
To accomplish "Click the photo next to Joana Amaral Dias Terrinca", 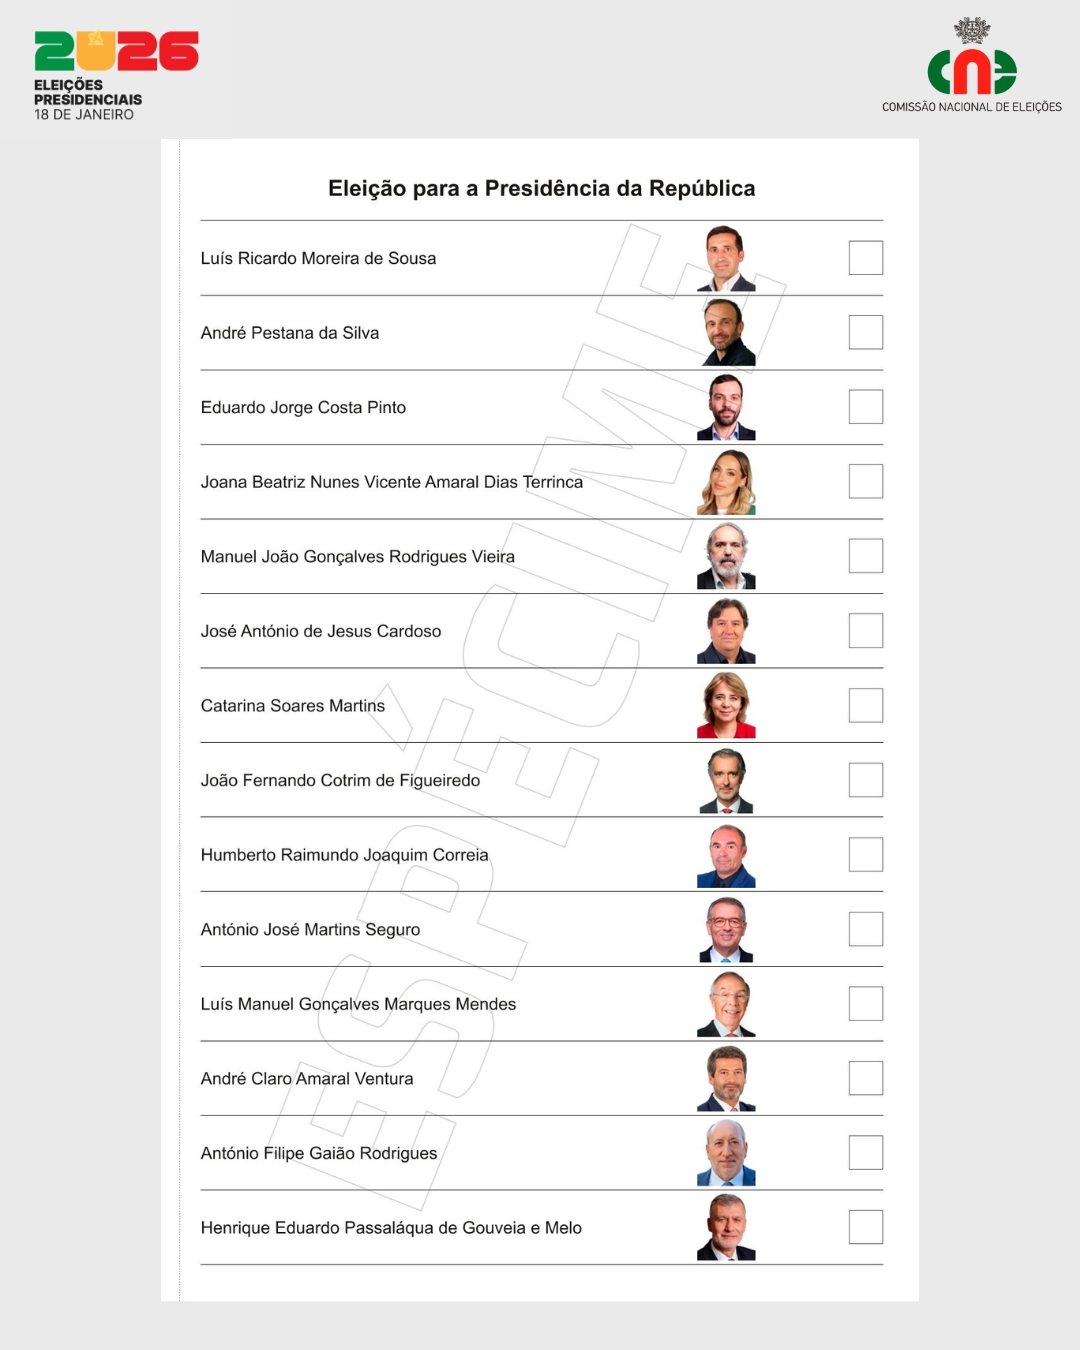I will pyautogui.click(x=727, y=482).
